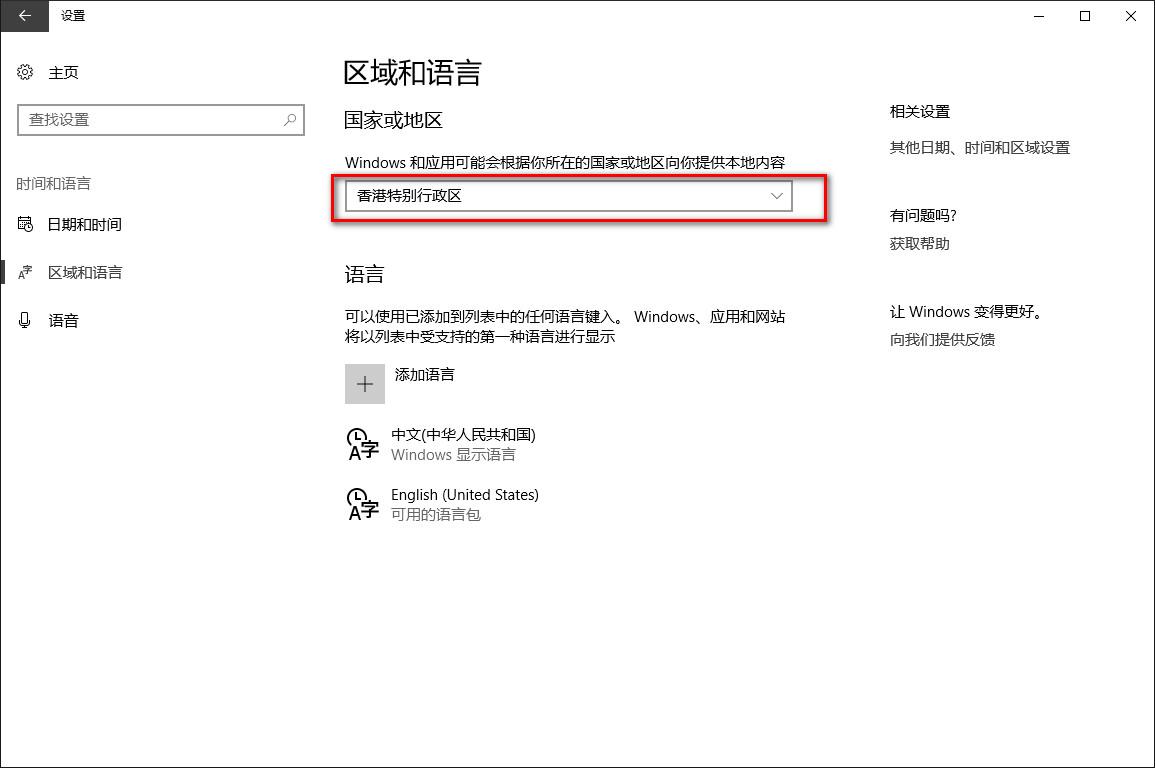The width and height of the screenshot is (1155, 768).
Task: Expand the region dropdown chevron arrow
Action: 776,196
